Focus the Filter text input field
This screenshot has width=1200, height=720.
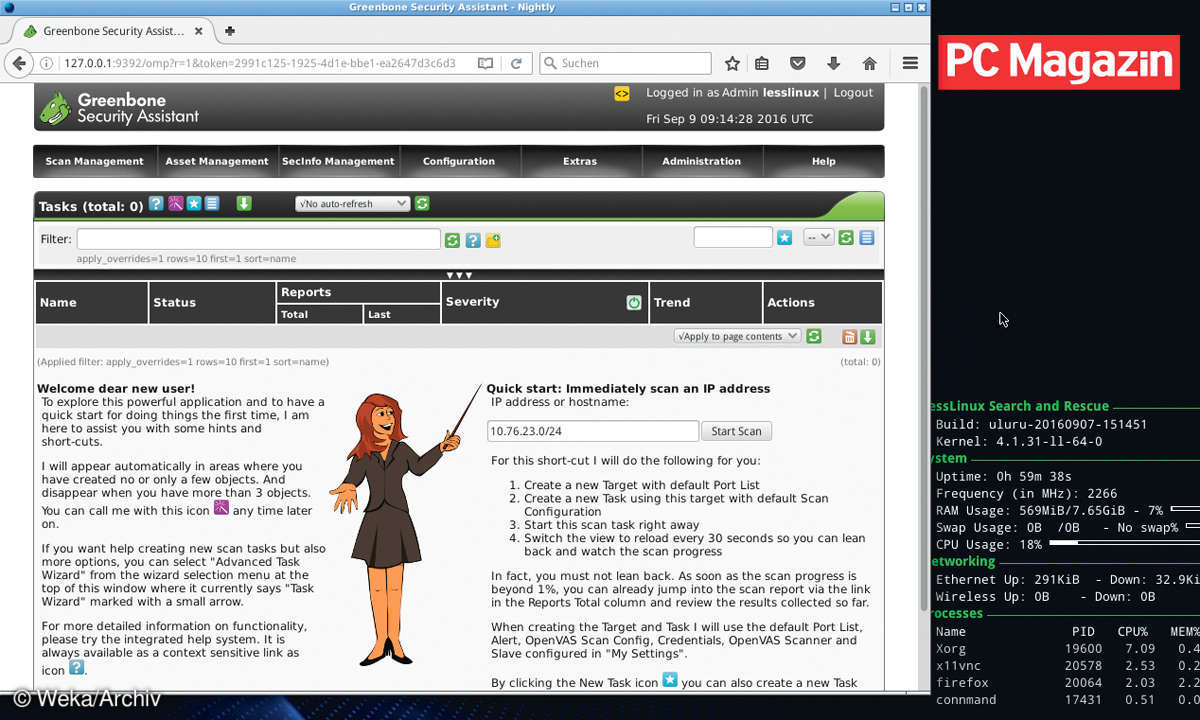(258, 239)
